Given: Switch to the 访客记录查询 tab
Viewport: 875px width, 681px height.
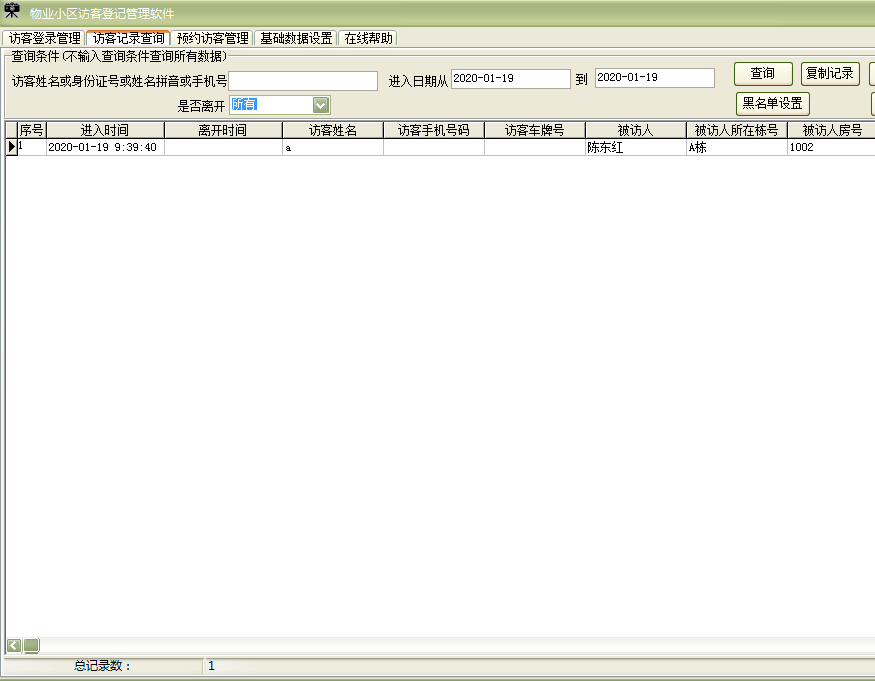Looking at the screenshot, I should pyautogui.click(x=128, y=38).
